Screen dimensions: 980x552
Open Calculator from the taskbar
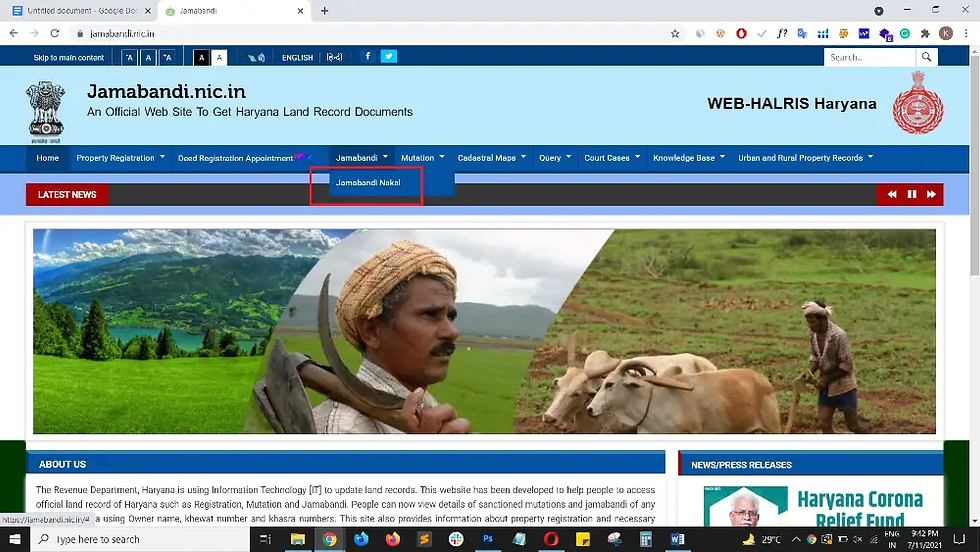tap(646, 539)
